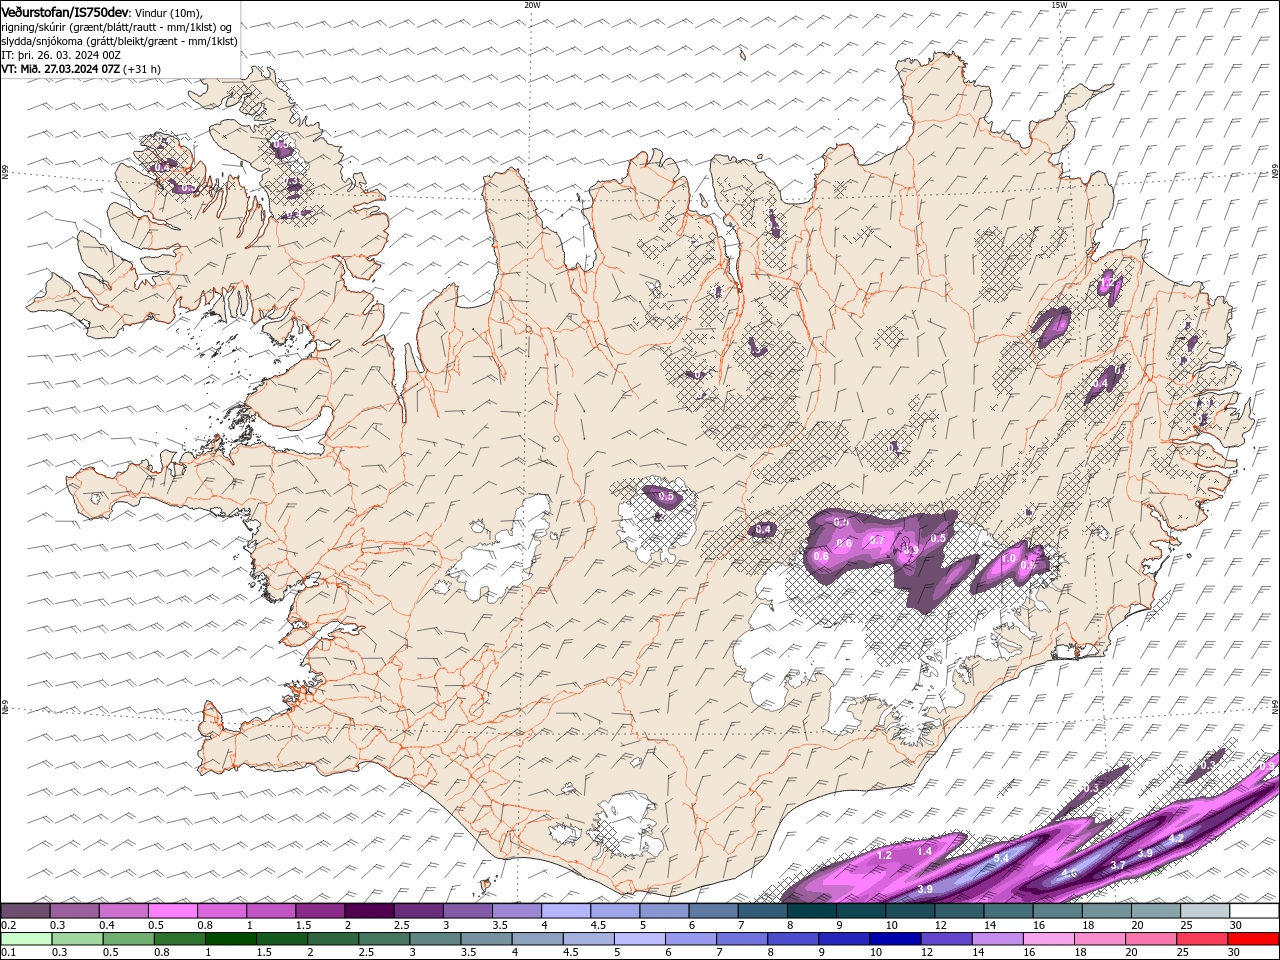The height and width of the screenshot is (960, 1280).
Task: Pick the violet rain swatch starting at 12
Action: [946, 938]
